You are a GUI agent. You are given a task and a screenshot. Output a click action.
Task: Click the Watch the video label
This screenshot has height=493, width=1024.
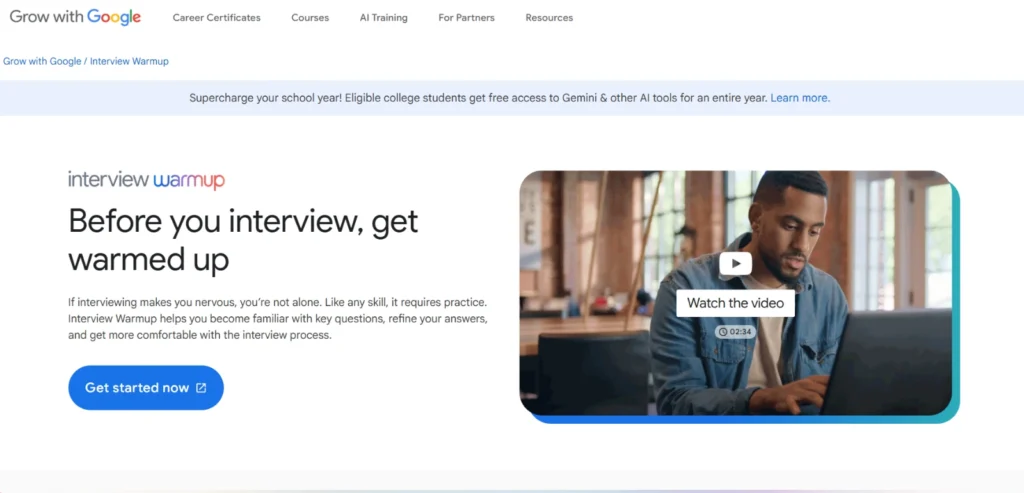coord(735,303)
